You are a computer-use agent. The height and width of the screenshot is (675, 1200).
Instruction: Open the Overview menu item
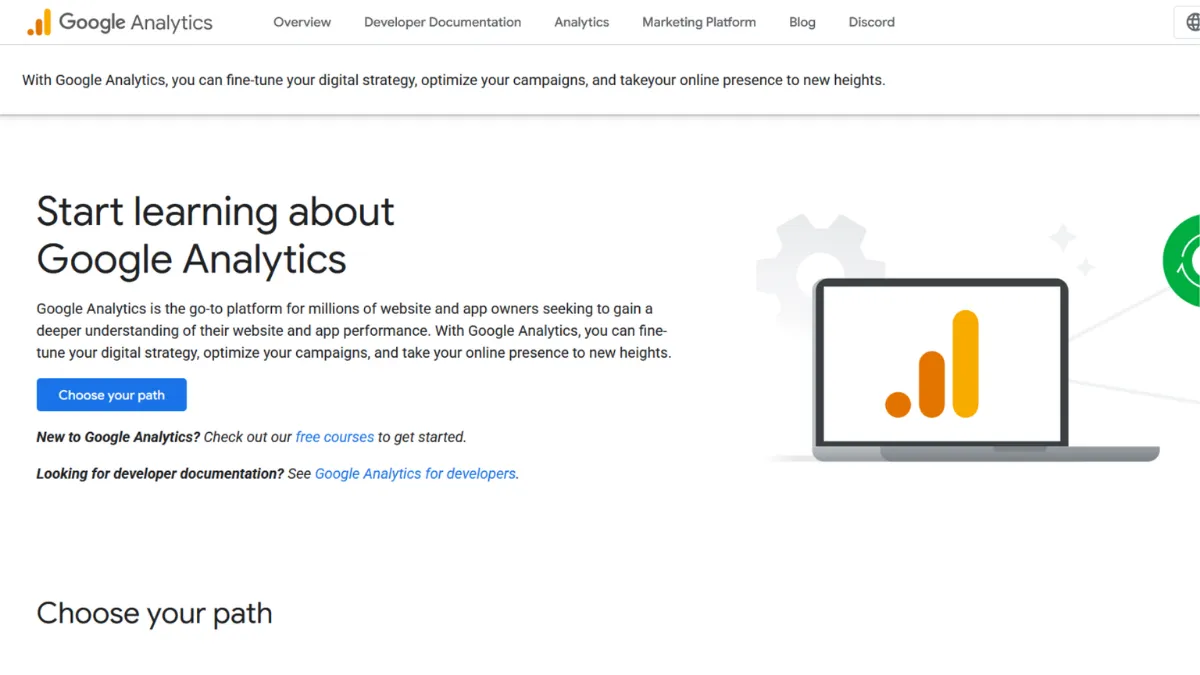point(302,22)
